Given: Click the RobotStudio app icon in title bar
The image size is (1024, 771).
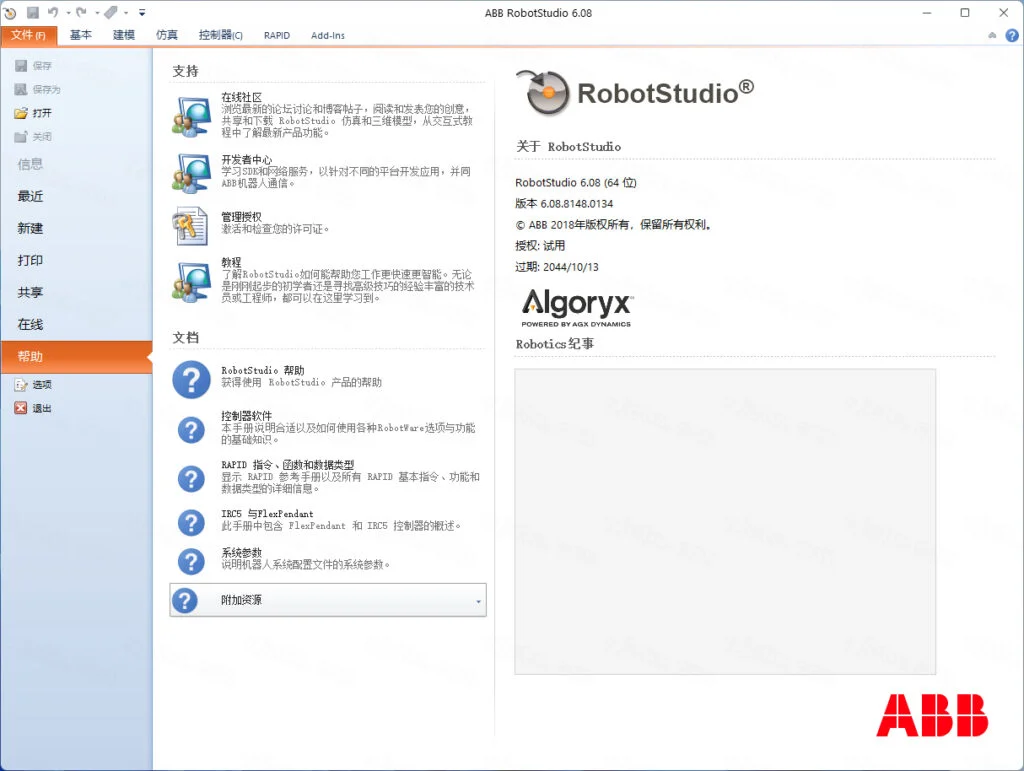Looking at the screenshot, I should pyautogui.click(x=10, y=12).
